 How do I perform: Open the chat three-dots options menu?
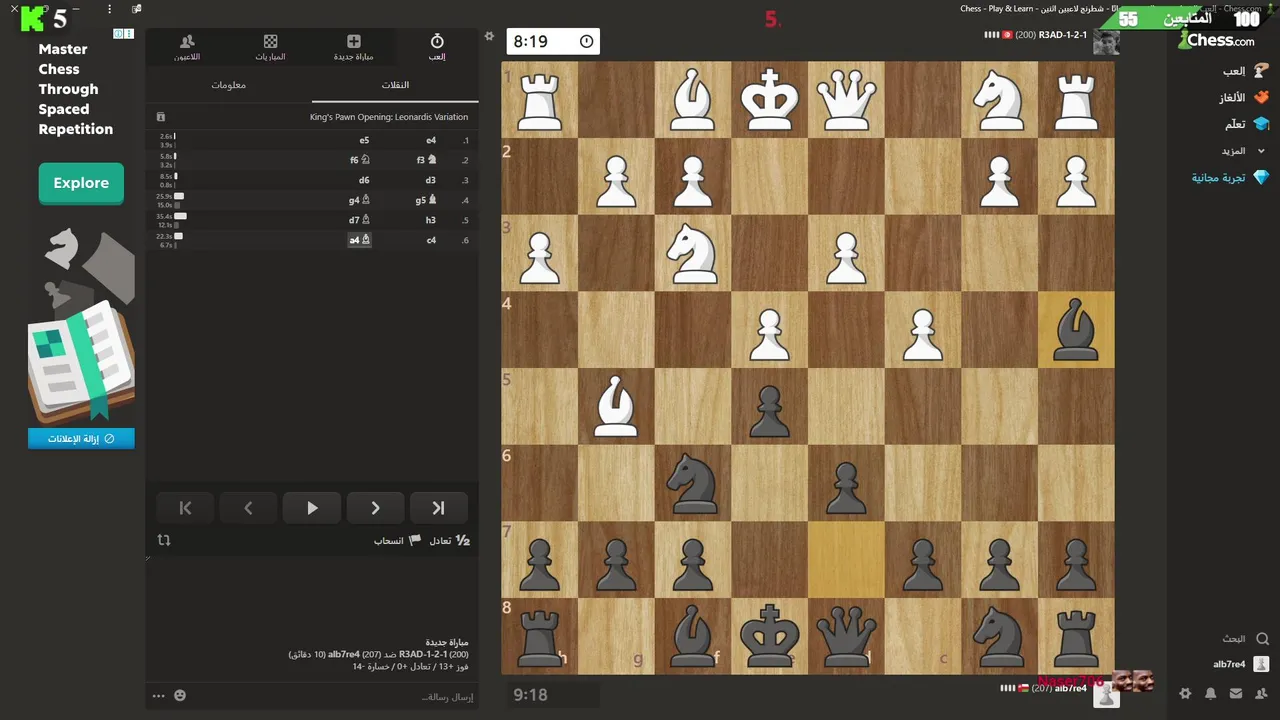[158, 696]
